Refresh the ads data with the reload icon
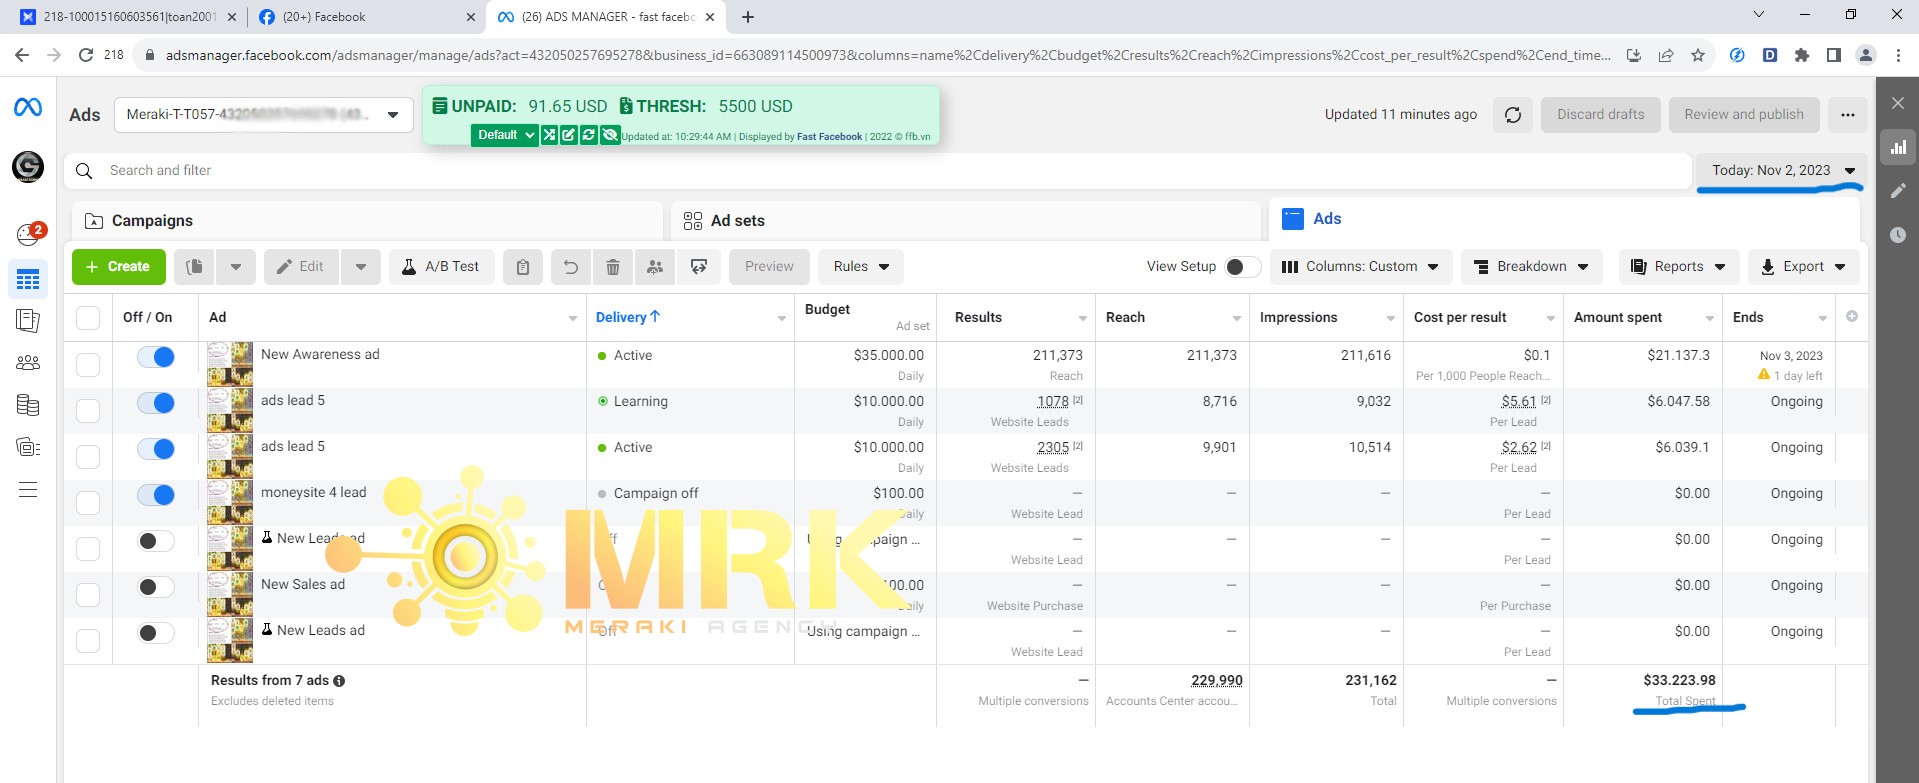The image size is (1919, 783). (x=1513, y=115)
